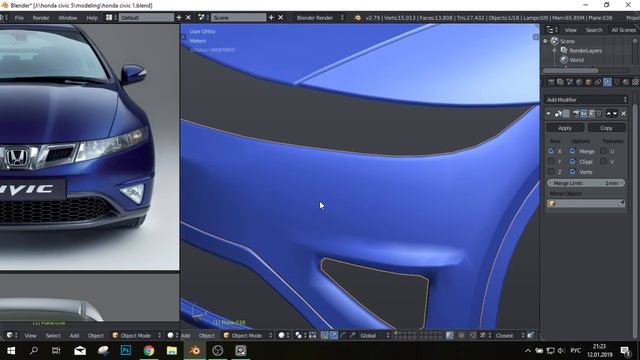Enable the Y axis checkbox
640x360 pixels.
click(x=551, y=161)
